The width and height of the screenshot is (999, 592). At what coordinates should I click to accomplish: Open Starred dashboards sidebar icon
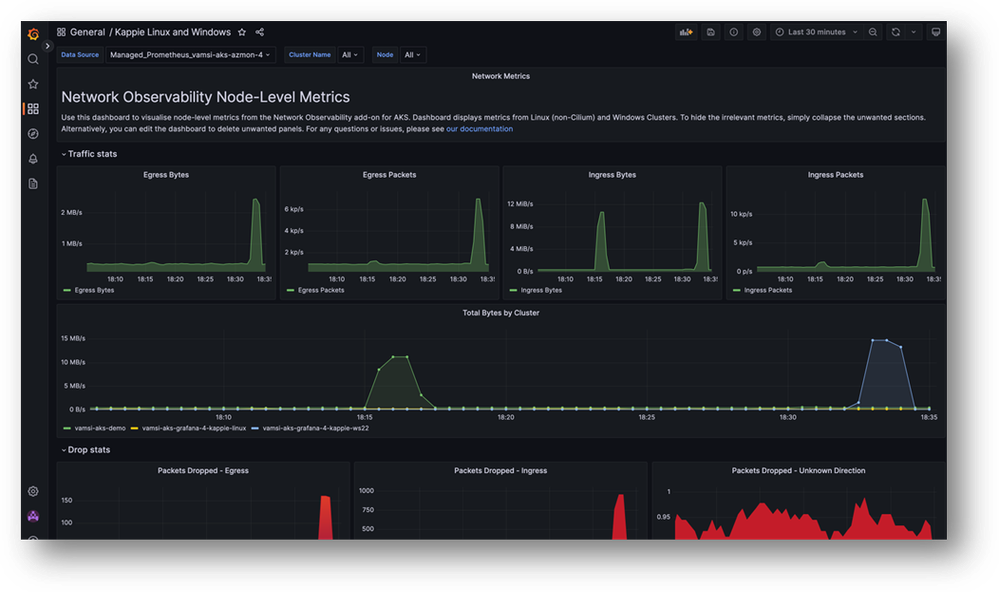[33, 84]
